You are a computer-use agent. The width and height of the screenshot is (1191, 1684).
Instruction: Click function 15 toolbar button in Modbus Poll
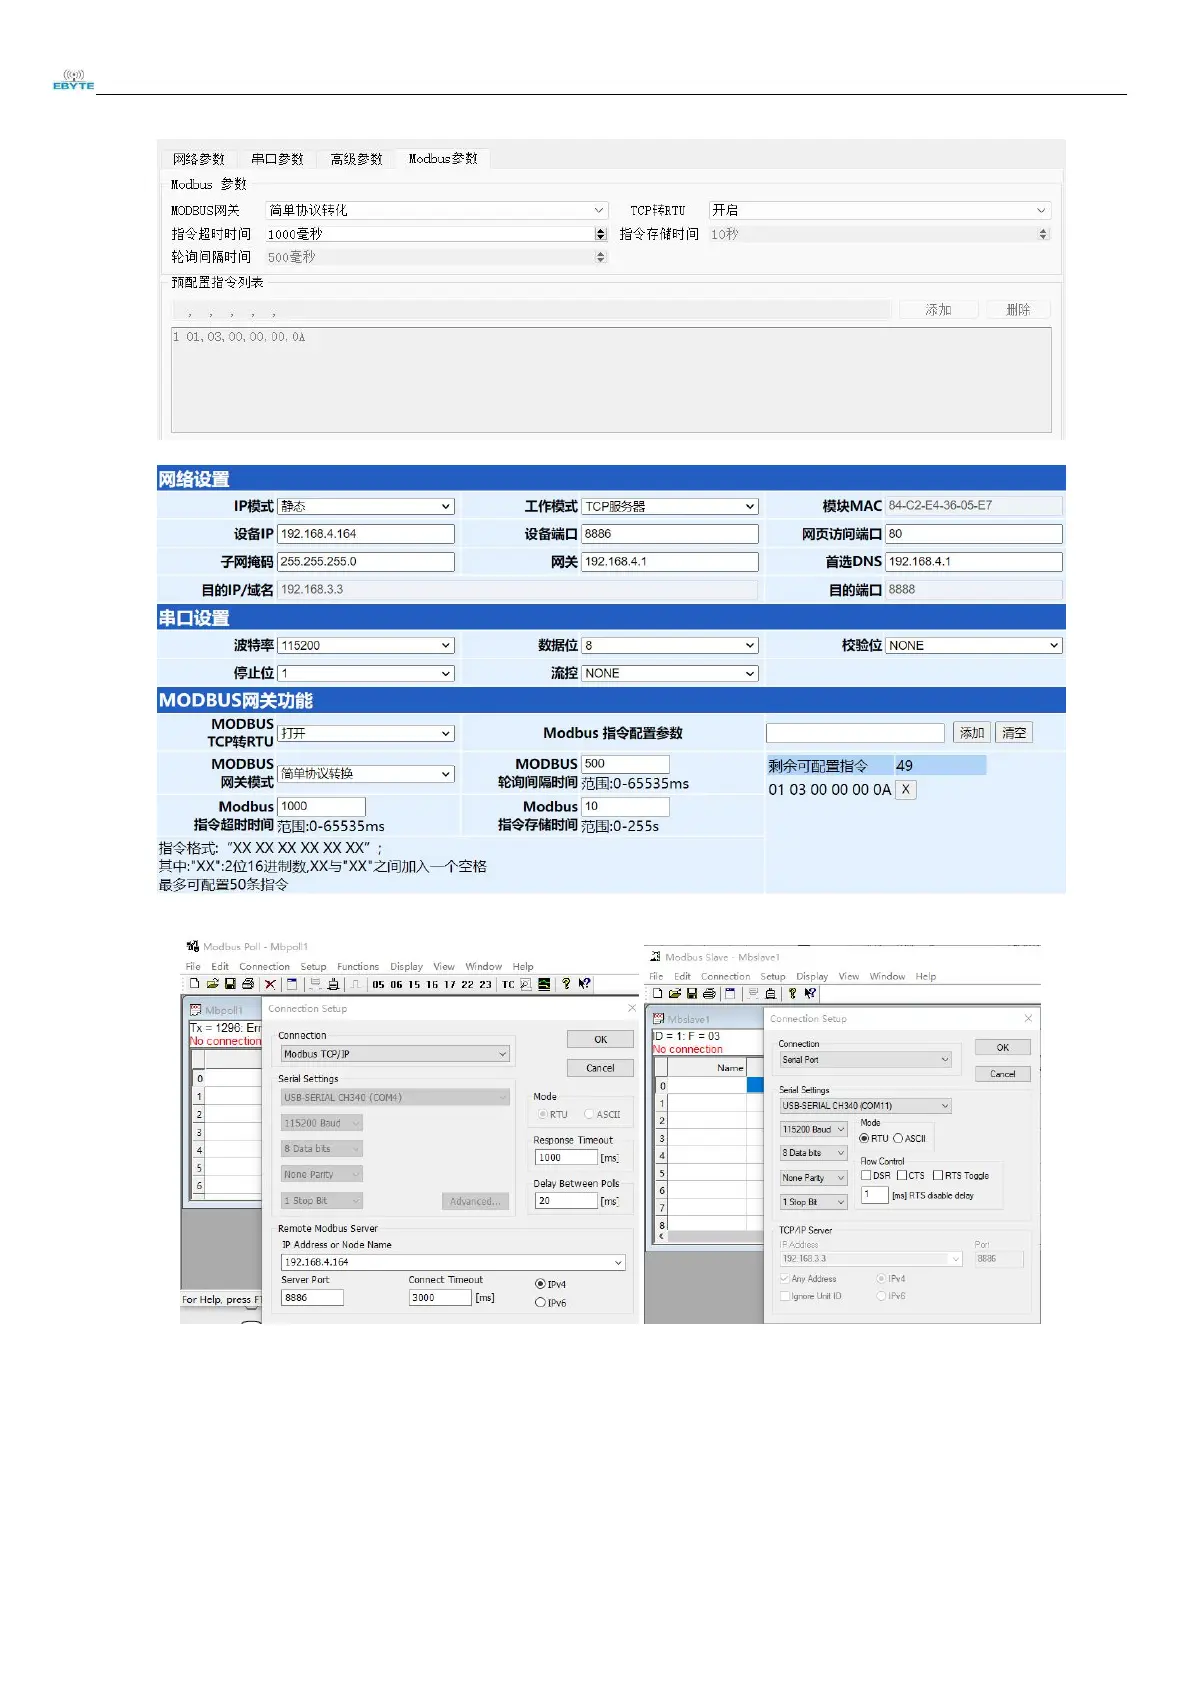tap(414, 985)
